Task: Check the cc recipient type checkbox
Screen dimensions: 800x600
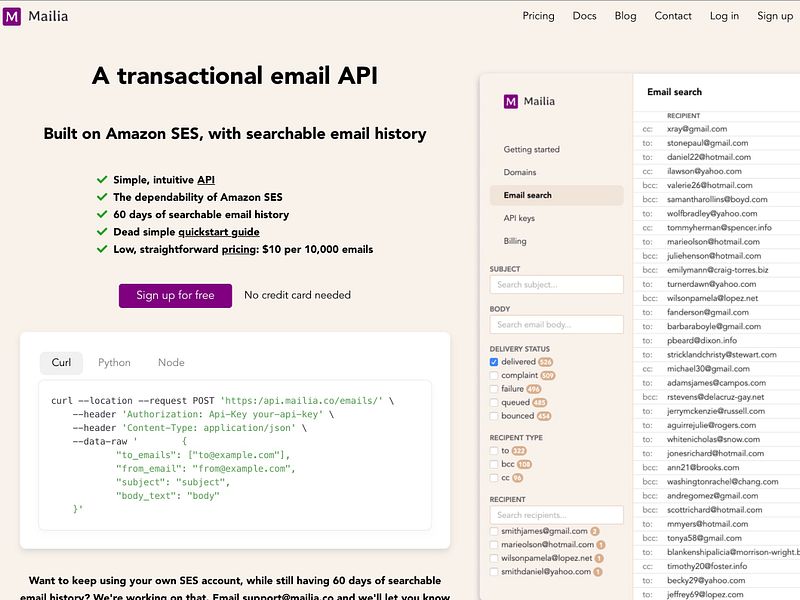Action: click(x=494, y=478)
